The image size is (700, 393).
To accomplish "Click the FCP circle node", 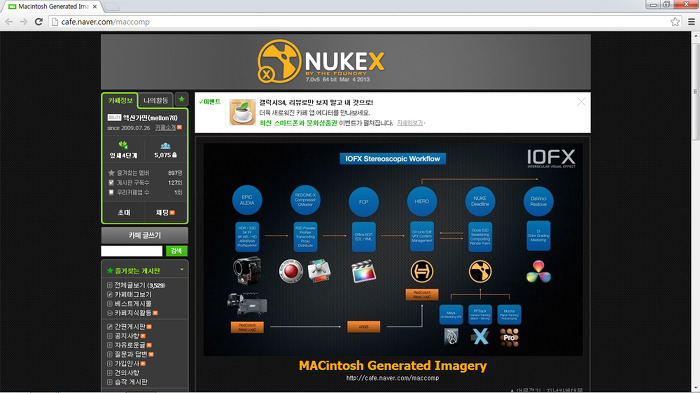I will click(363, 202).
